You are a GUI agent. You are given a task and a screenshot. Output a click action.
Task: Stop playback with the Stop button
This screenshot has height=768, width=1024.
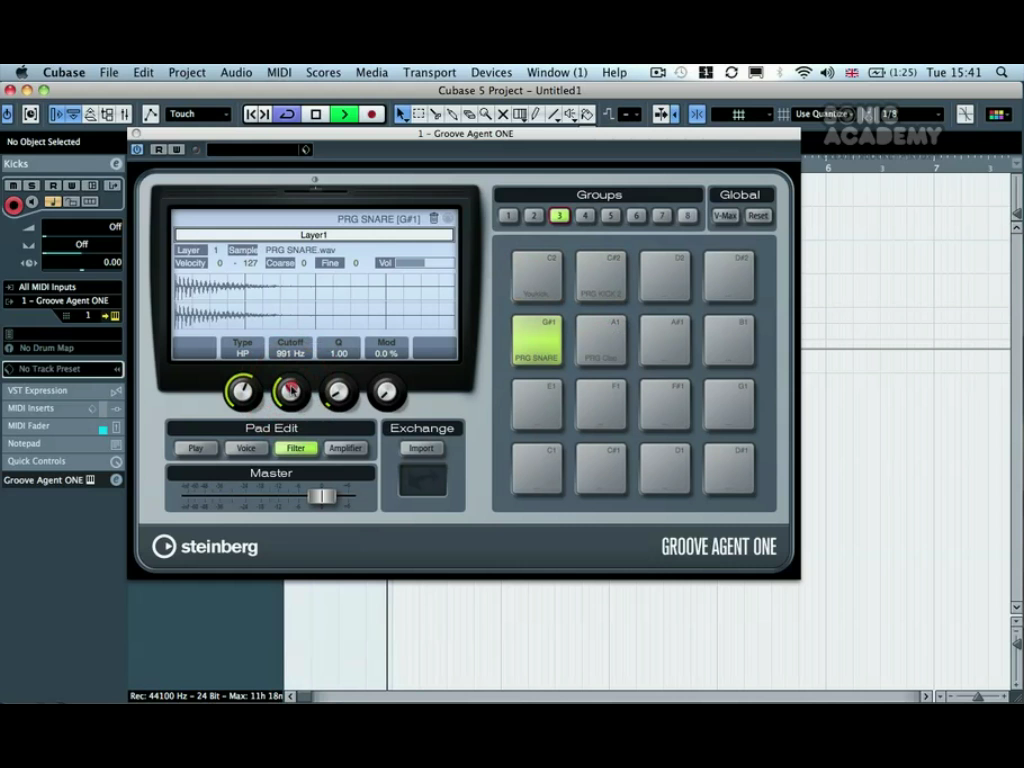(x=316, y=114)
